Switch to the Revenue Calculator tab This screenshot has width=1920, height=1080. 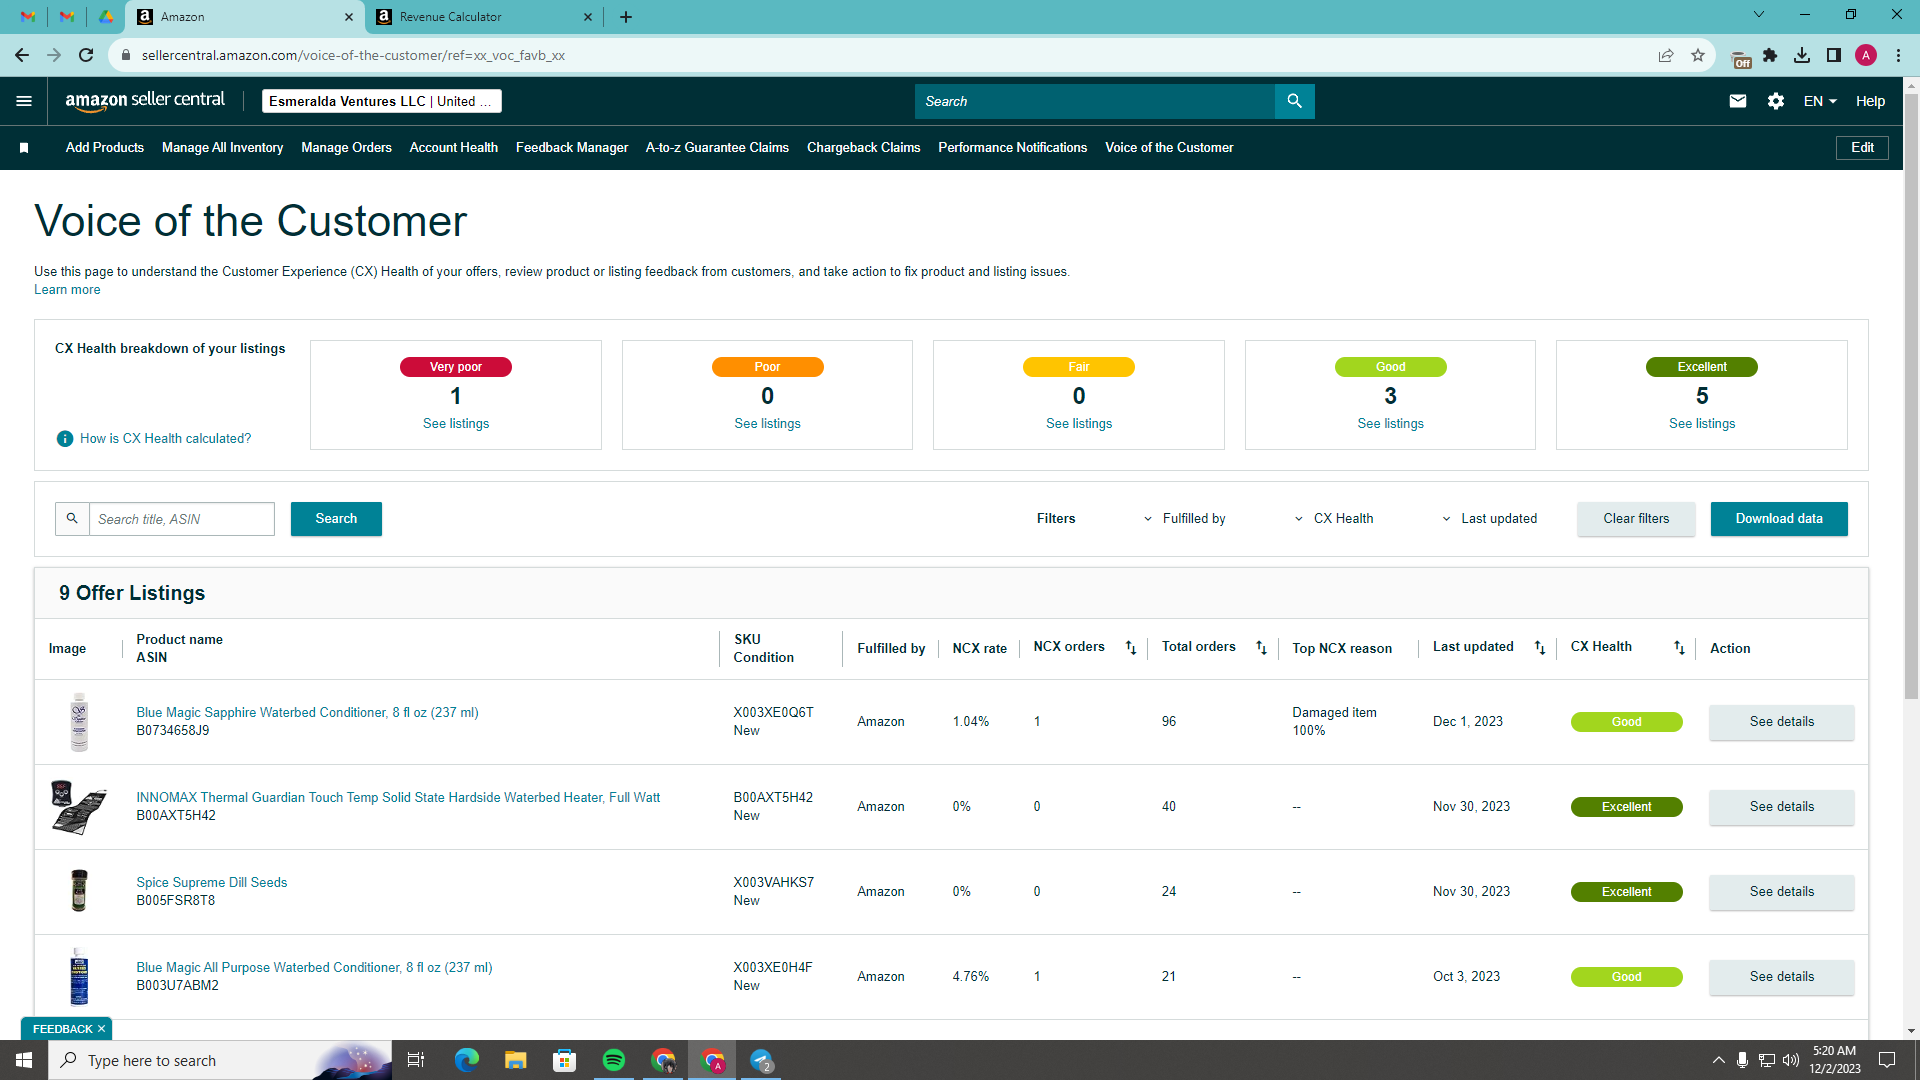coord(482,17)
